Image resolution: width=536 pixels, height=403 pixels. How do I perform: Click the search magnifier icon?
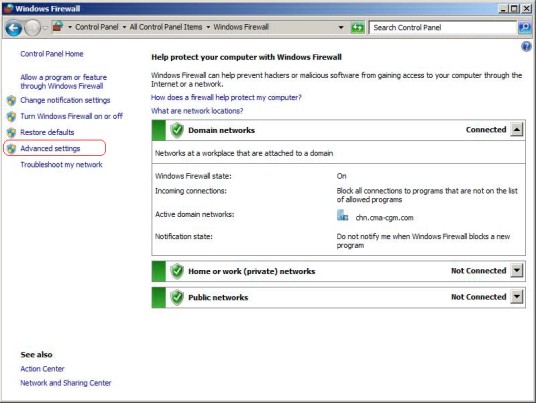click(x=524, y=27)
